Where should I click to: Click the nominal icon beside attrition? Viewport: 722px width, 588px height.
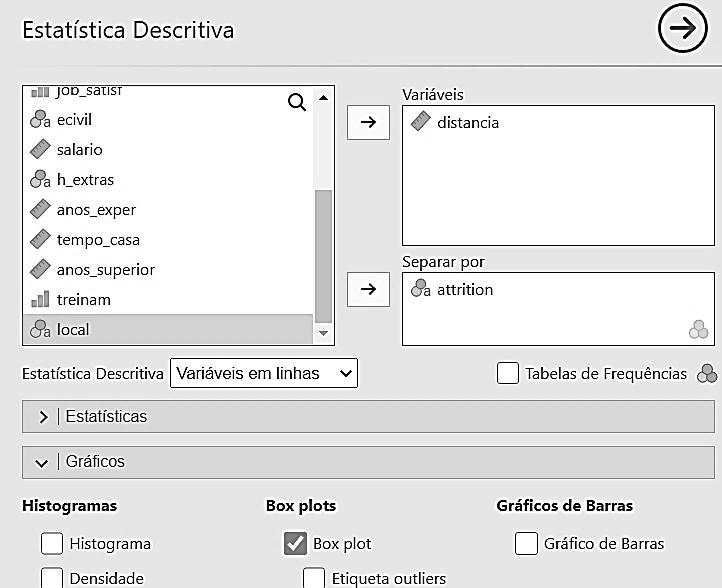click(x=420, y=290)
